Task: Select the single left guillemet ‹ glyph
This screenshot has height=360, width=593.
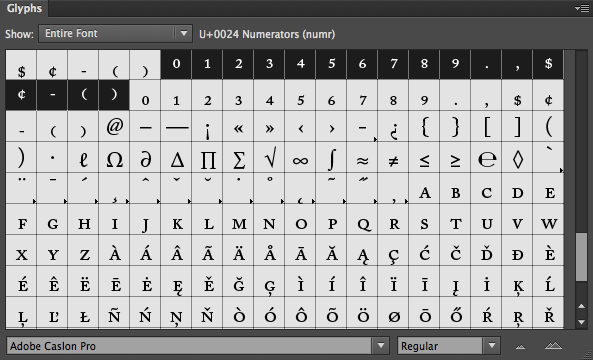Action: pyautogui.click(x=300, y=126)
